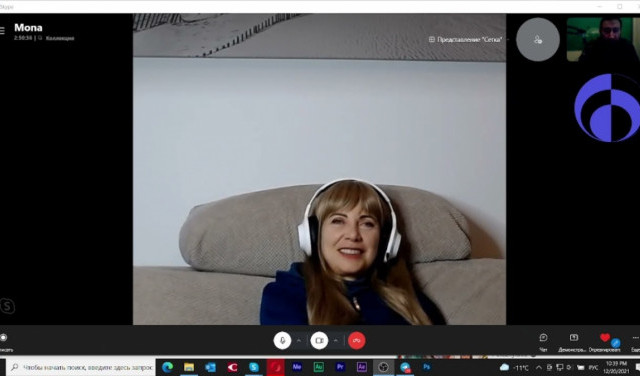End the call with red hang-up button
This screenshot has width=640, height=376.
click(x=357, y=340)
